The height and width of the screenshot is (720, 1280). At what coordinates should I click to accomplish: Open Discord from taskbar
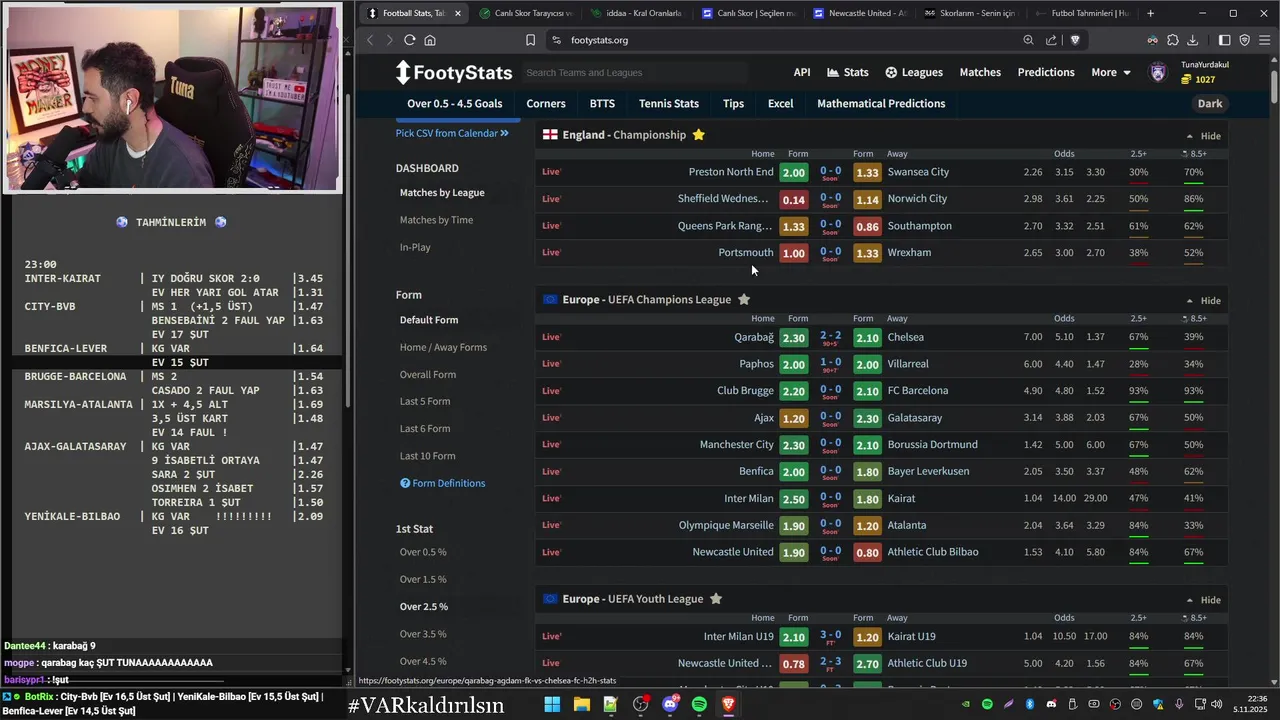(670, 705)
